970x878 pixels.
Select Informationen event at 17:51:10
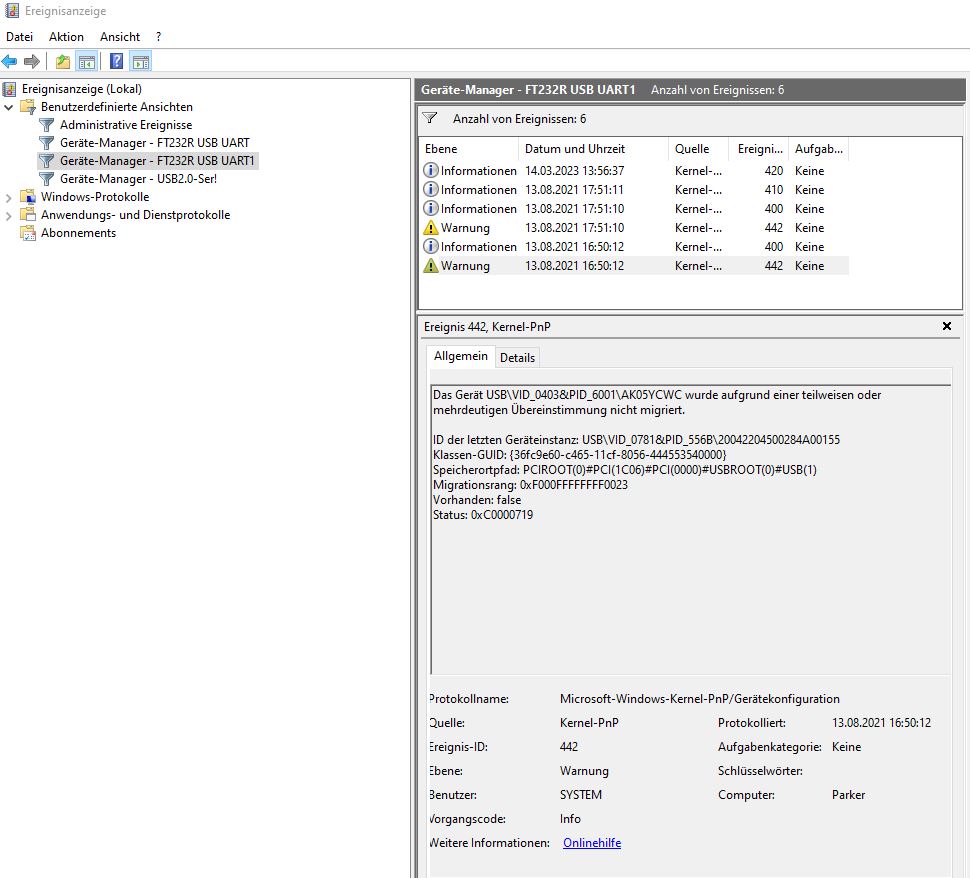(635, 209)
